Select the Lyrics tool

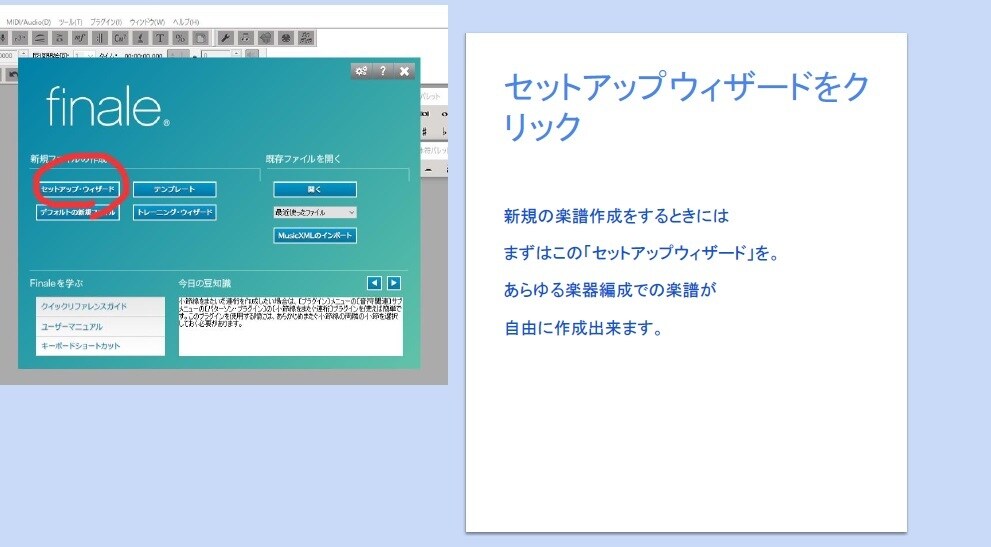coord(140,38)
